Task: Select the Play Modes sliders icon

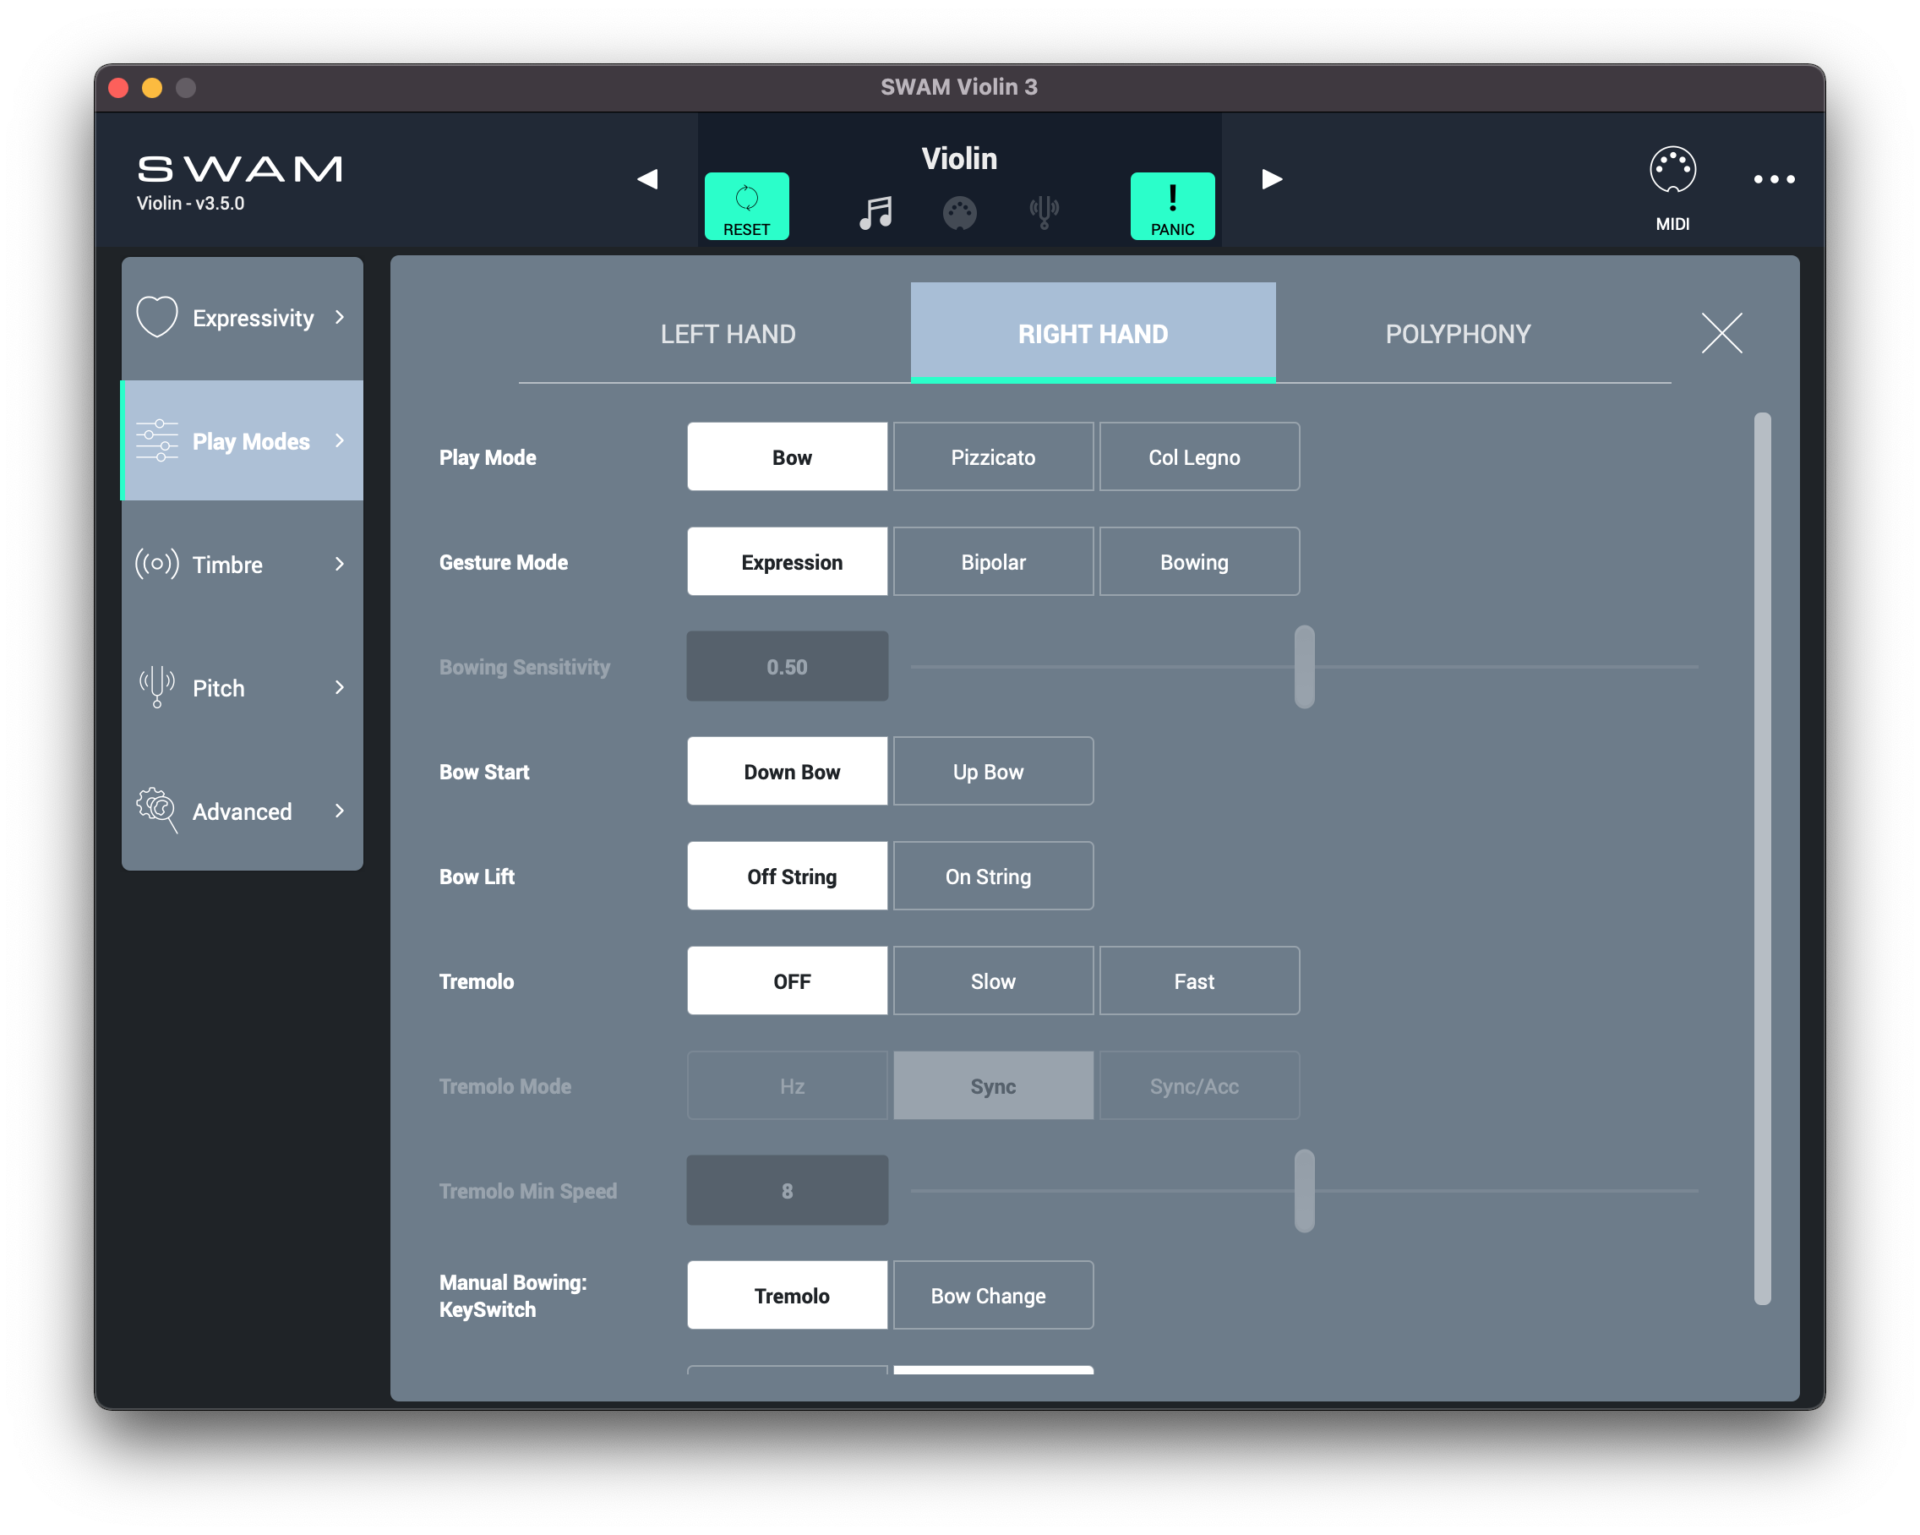Action: click(x=156, y=440)
